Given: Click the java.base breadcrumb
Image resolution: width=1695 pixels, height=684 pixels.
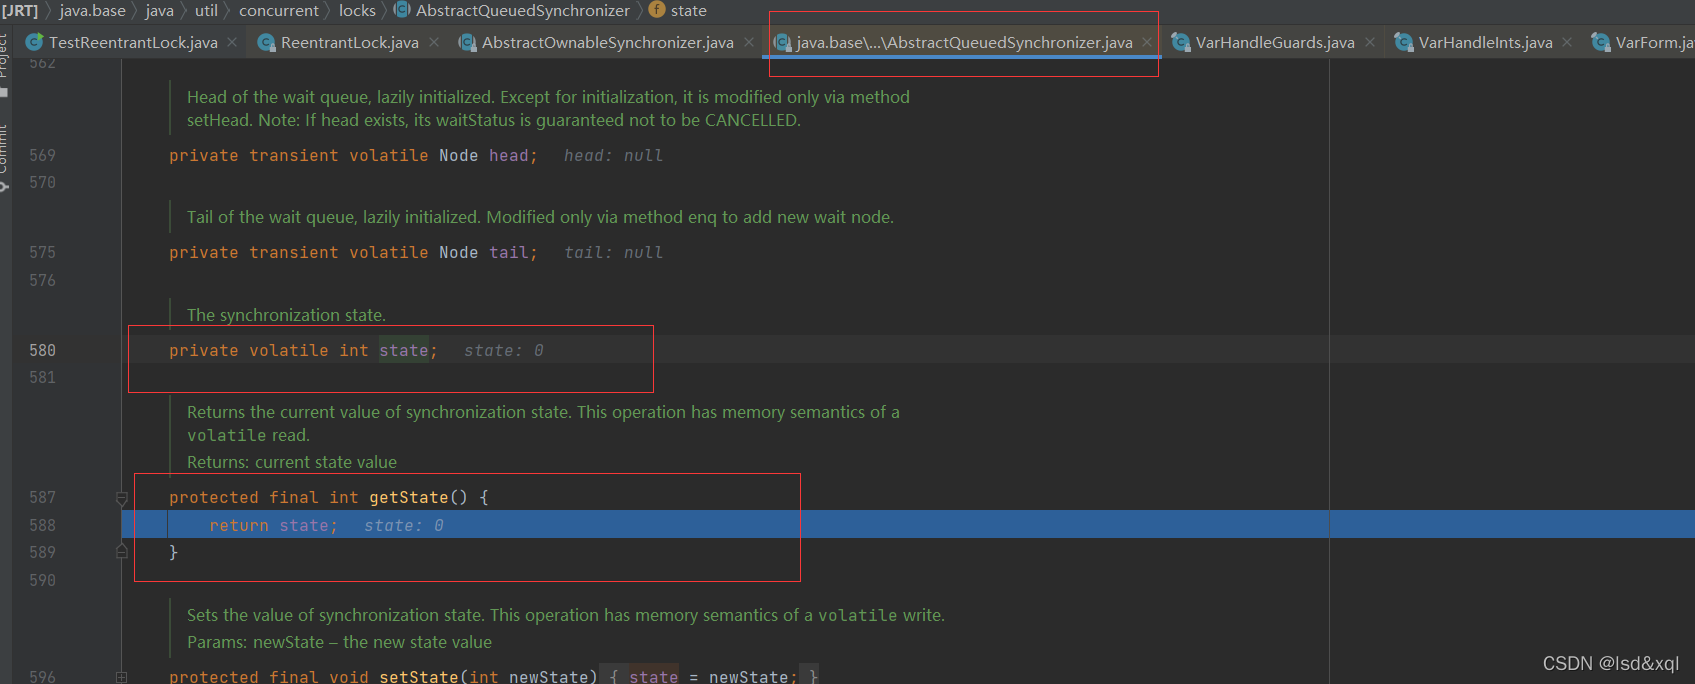Looking at the screenshot, I should click(x=92, y=10).
